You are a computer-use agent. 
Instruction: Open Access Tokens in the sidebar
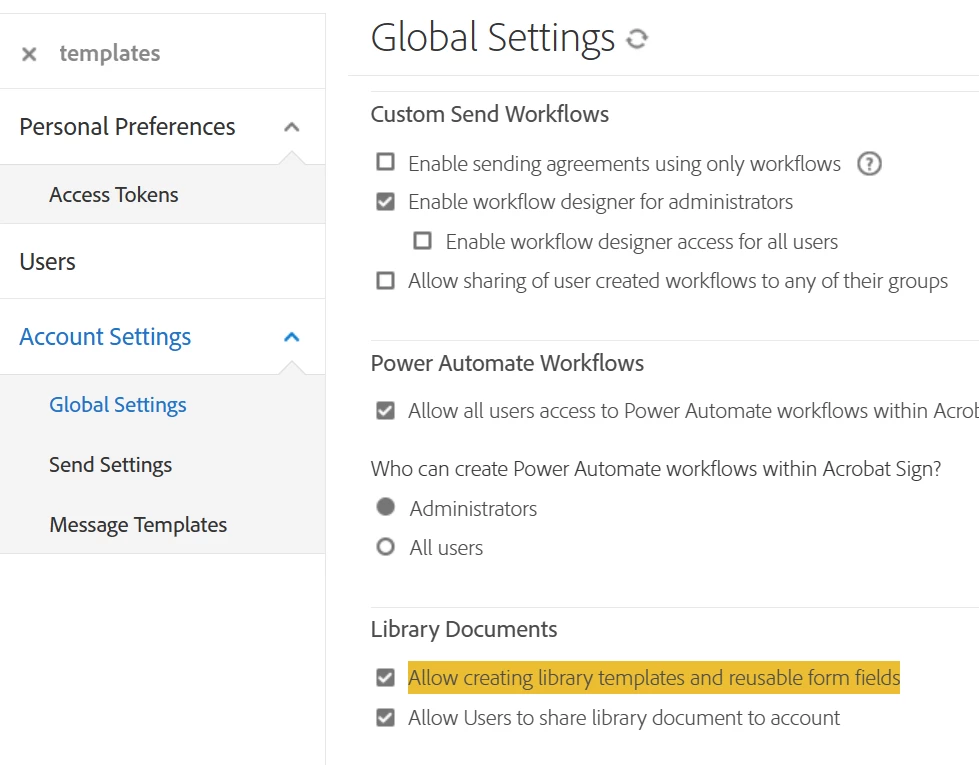(114, 195)
